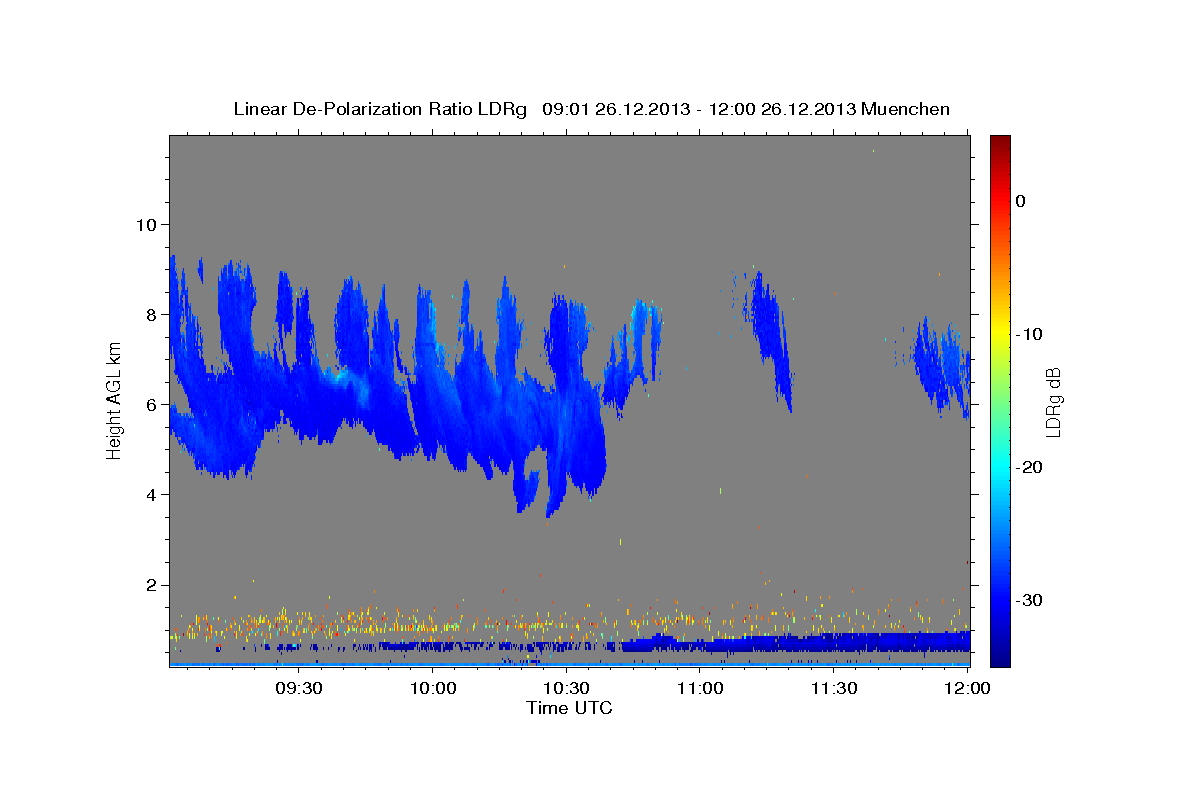
Task: Click the colorbar value -30
Action: [x=1030, y=600]
